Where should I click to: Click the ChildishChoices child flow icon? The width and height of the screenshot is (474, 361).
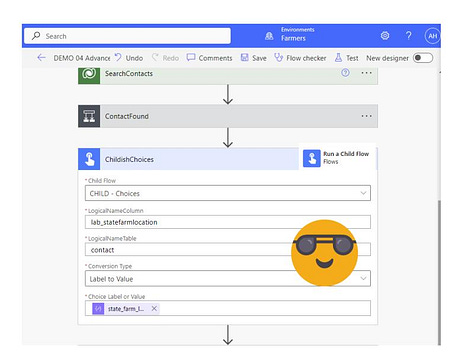tap(89, 159)
